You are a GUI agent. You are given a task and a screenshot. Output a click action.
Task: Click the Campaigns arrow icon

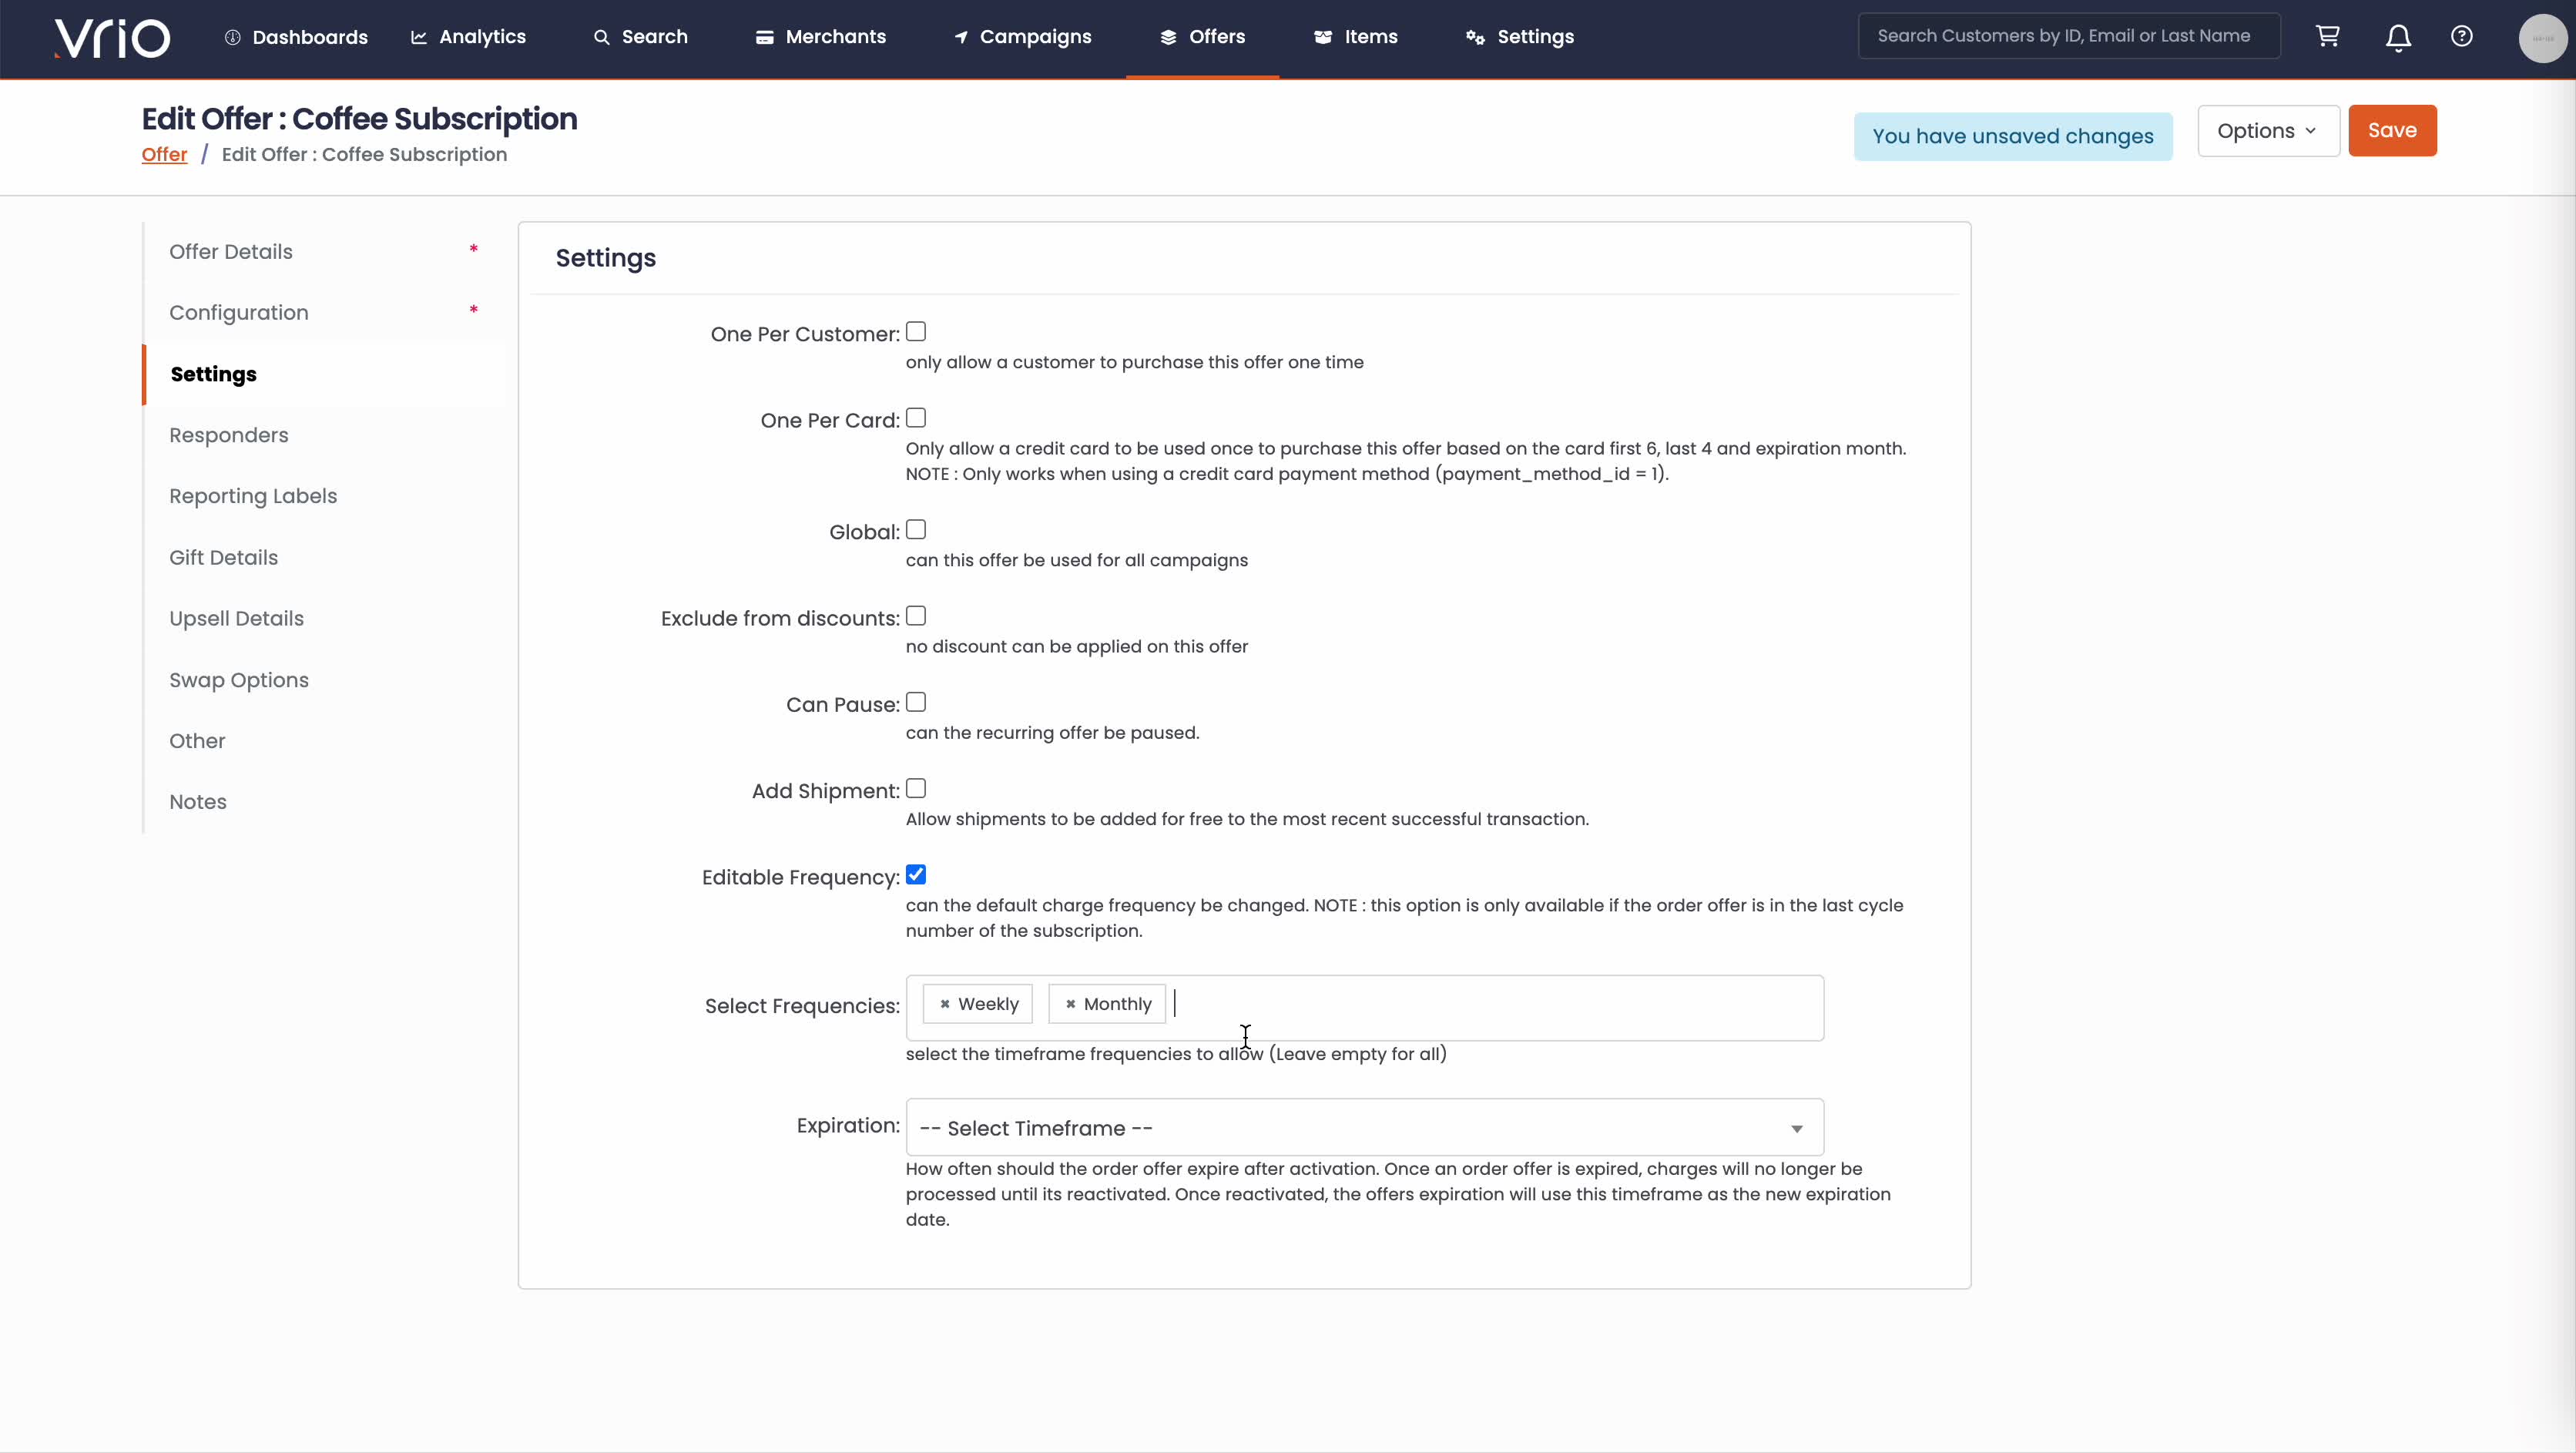click(x=961, y=37)
